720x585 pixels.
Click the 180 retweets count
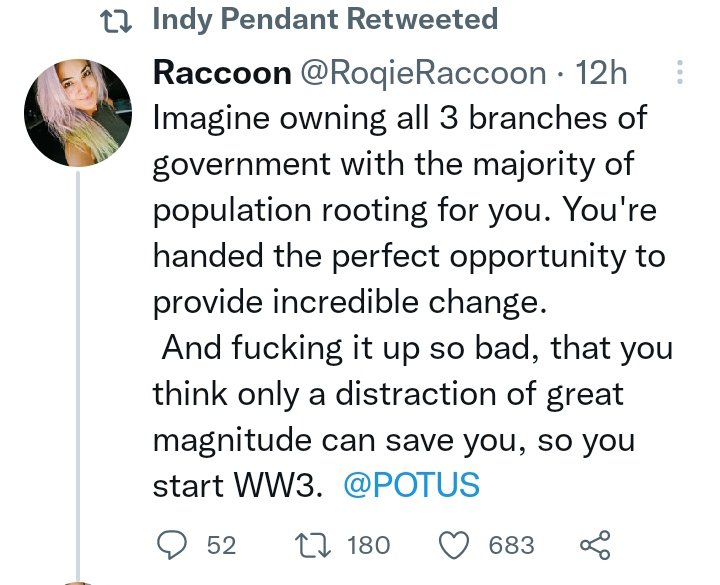click(x=367, y=545)
